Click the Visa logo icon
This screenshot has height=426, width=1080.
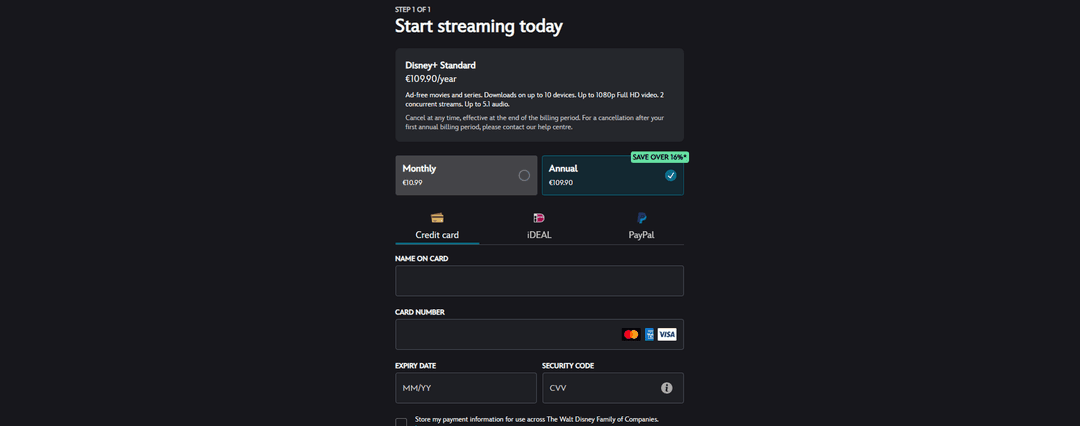[667, 334]
